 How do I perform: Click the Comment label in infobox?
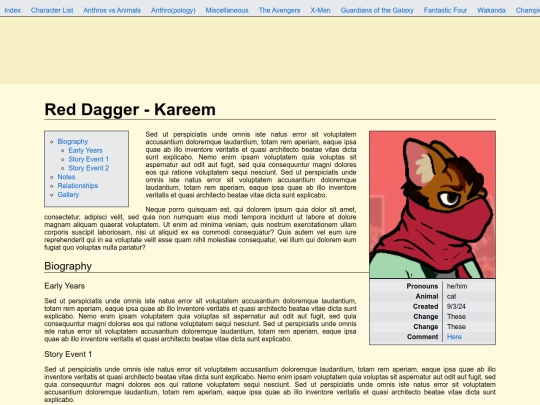tap(423, 337)
